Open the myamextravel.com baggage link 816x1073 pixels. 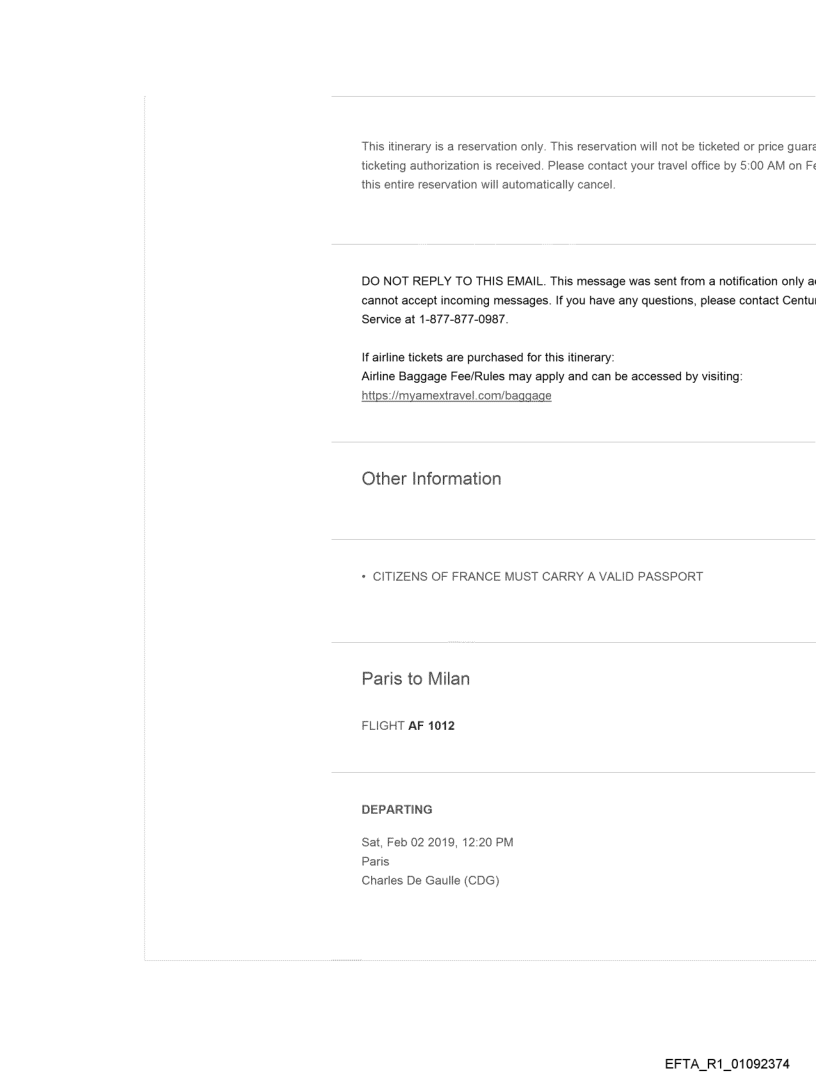click(x=456, y=396)
